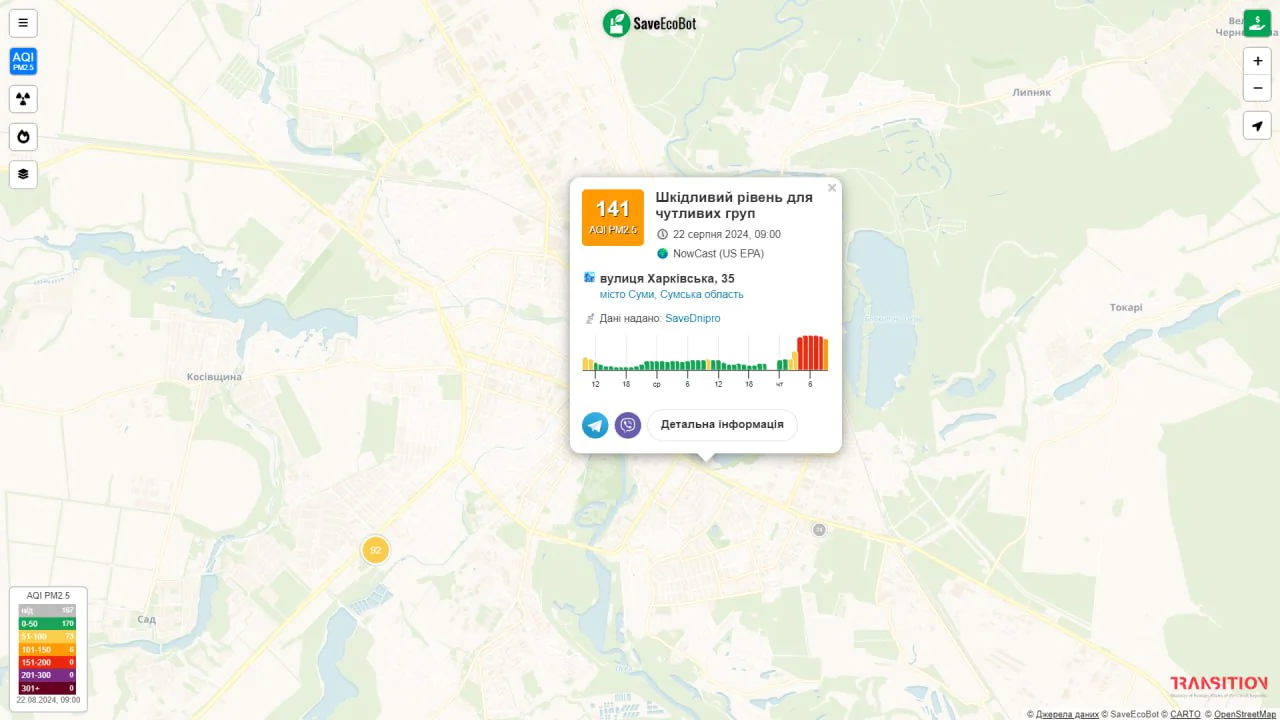Viewport: 1280px width, 720px height.
Task: Open the місто Суми, Сумська область link
Action: click(x=671, y=294)
